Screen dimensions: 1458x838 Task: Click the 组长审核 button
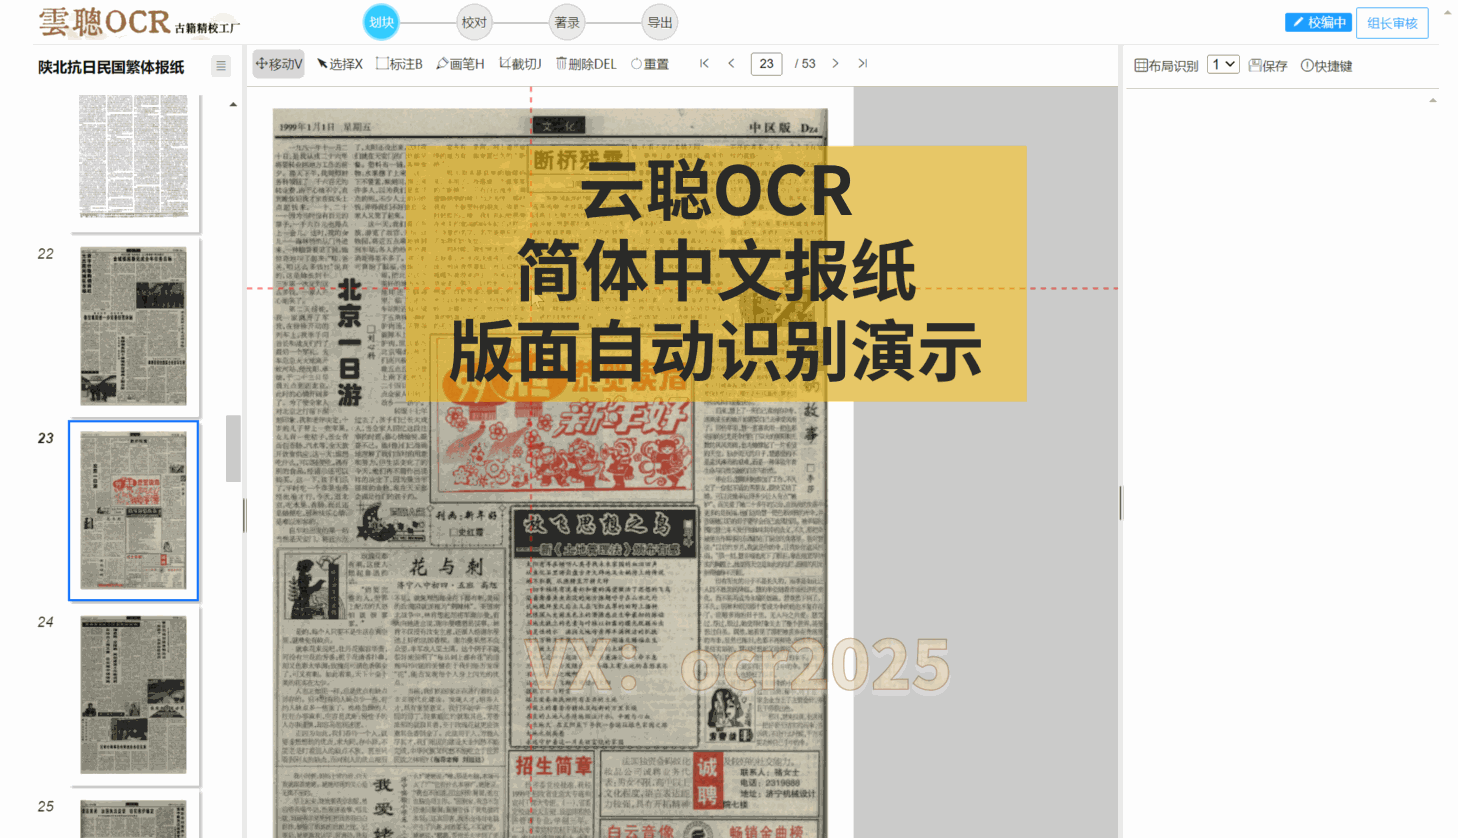coord(1392,21)
